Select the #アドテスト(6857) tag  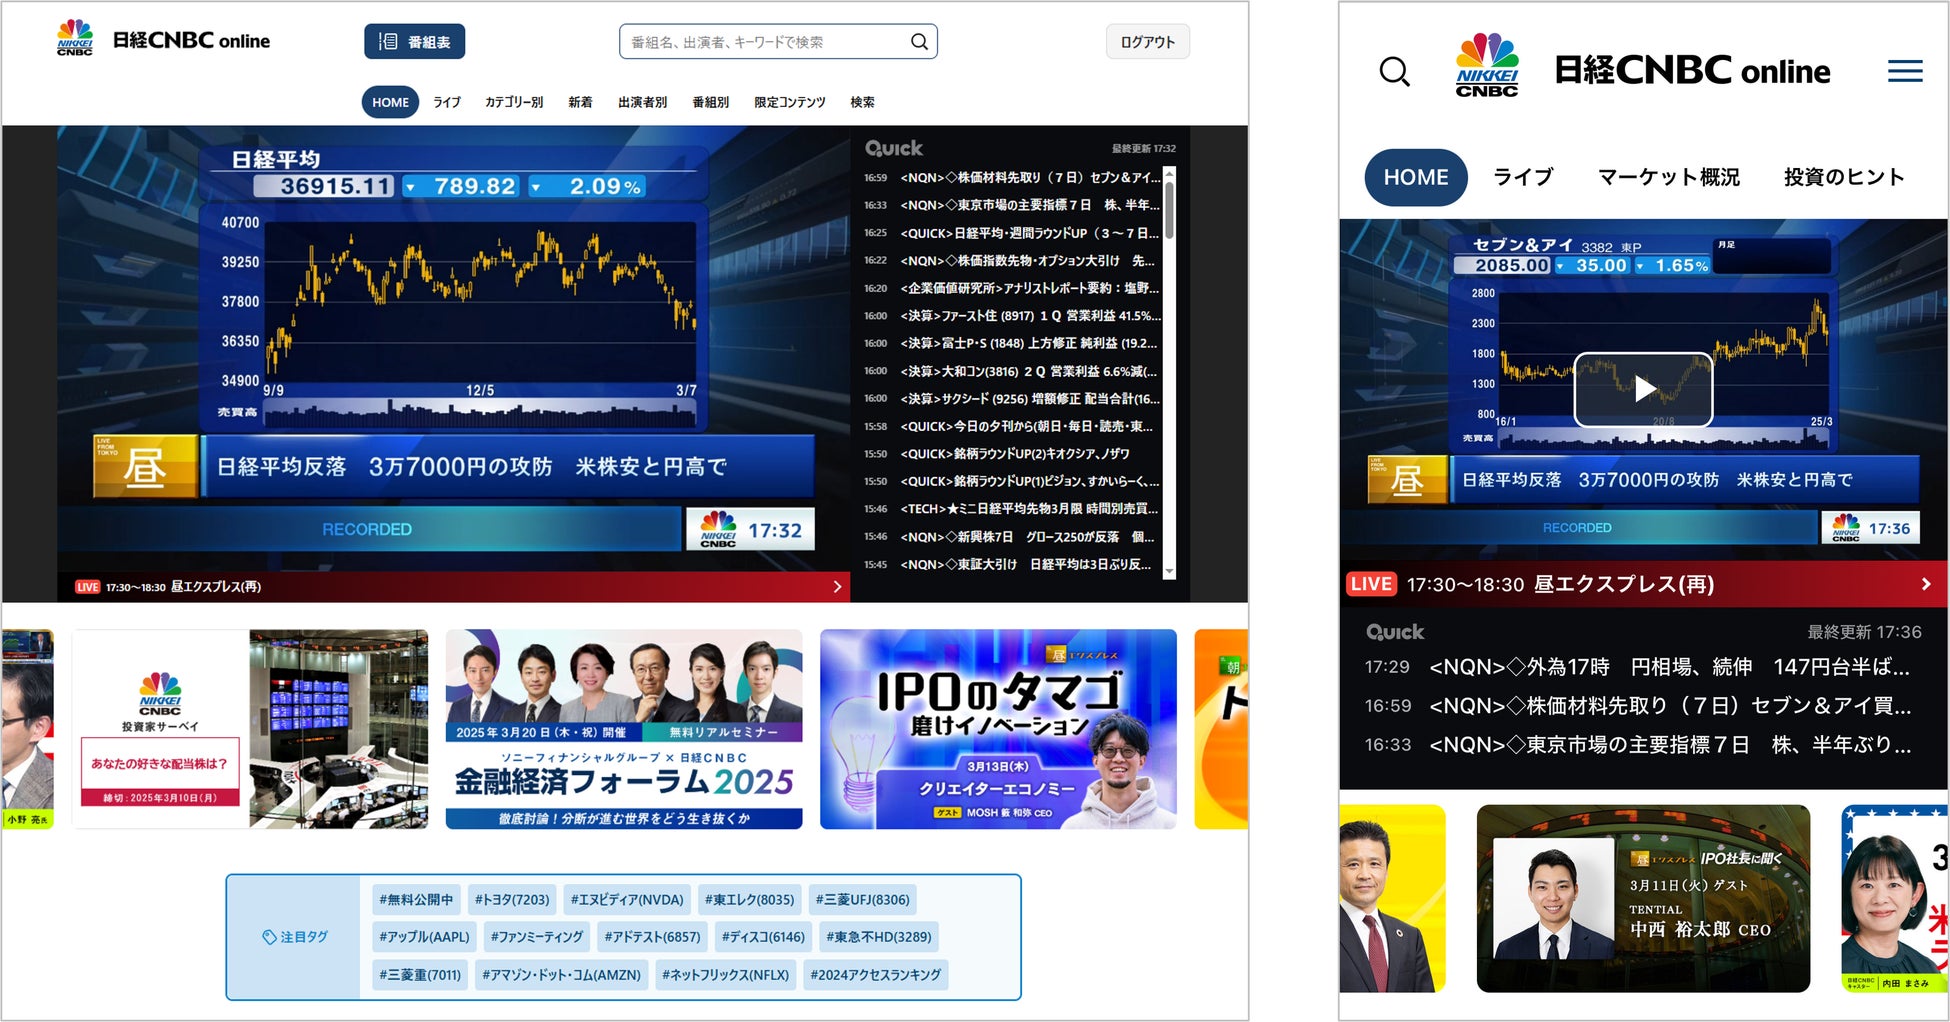pos(652,937)
